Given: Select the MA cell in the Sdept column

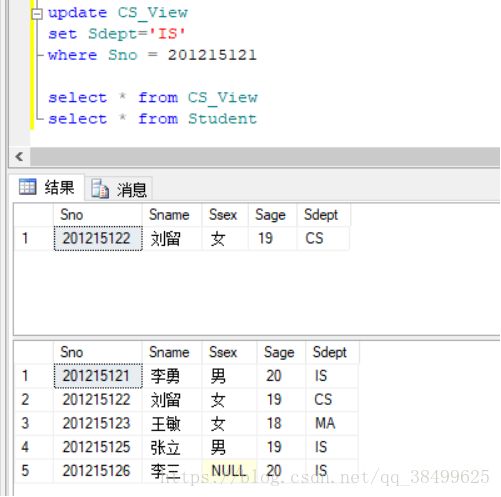Looking at the screenshot, I should pos(332,424).
